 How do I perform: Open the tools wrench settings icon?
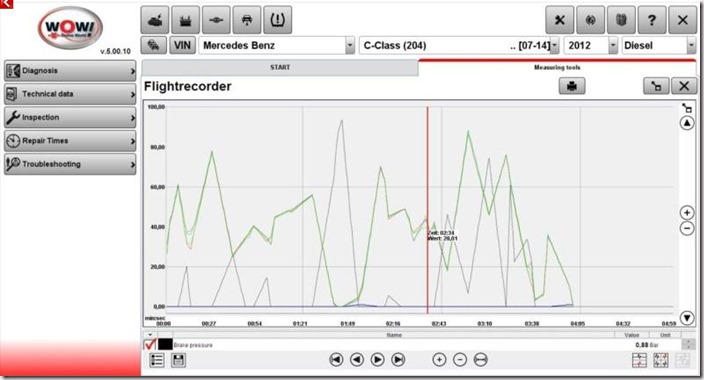pyautogui.click(x=559, y=20)
